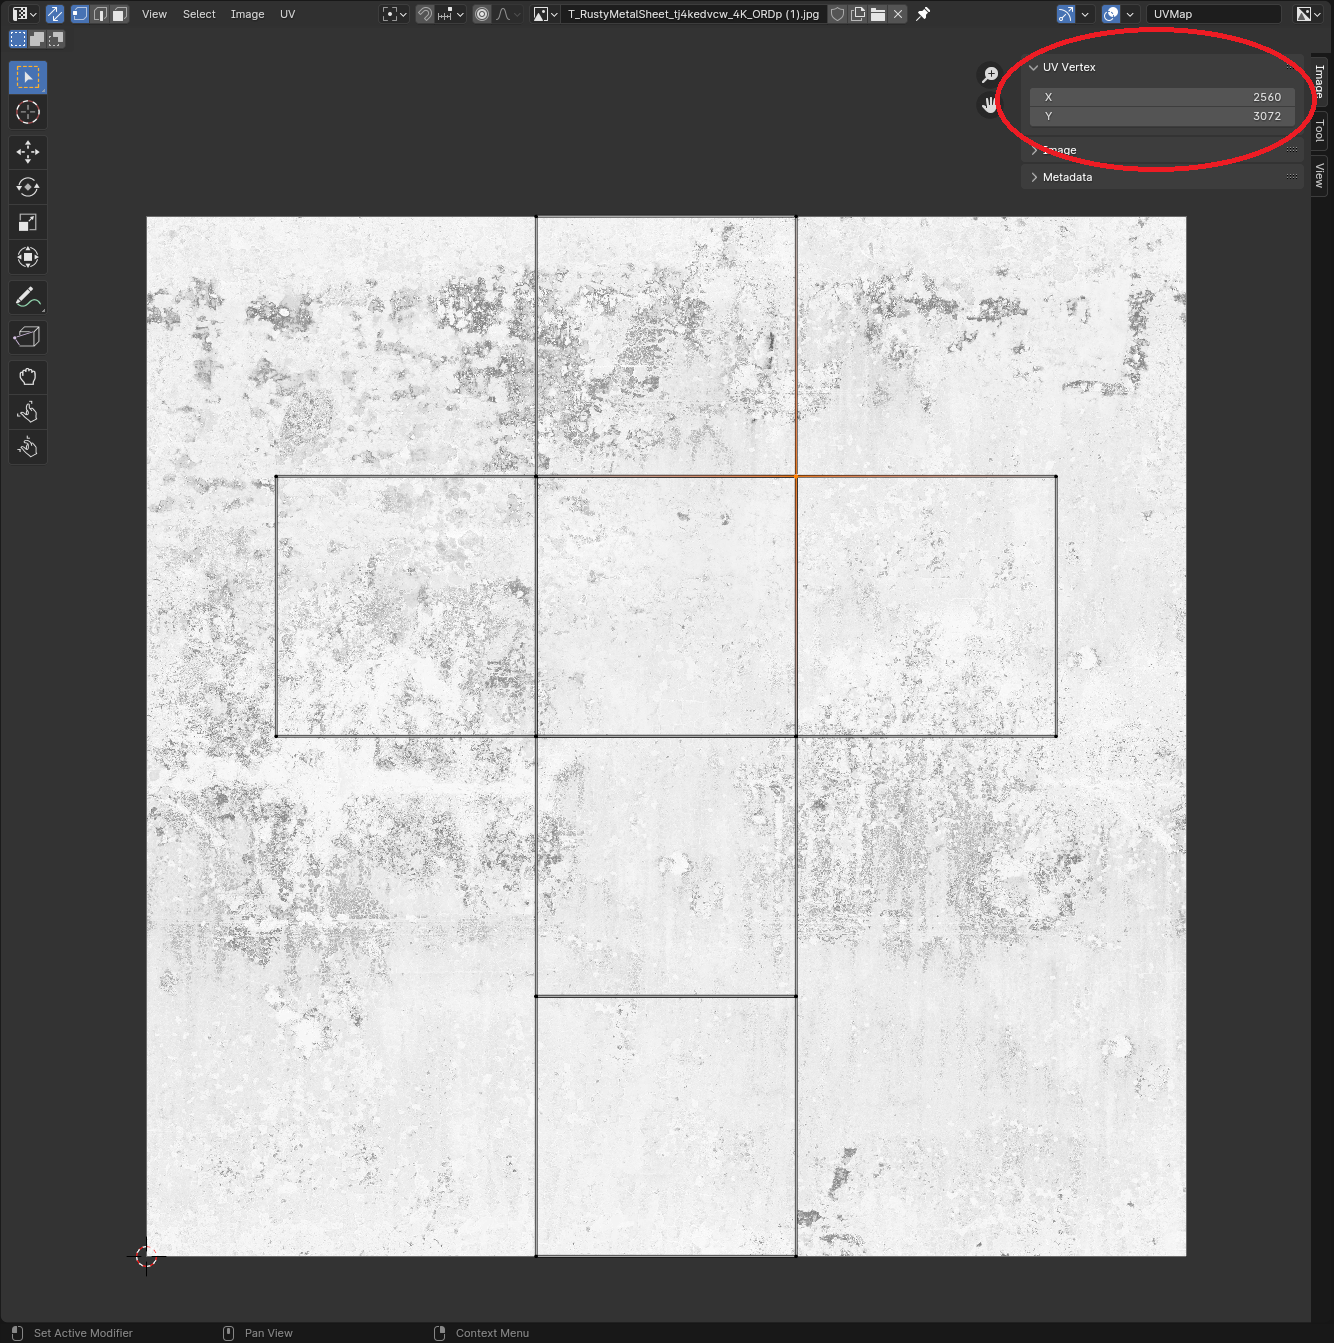Switch to the Image sidebar tab

(x=1319, y=81)
